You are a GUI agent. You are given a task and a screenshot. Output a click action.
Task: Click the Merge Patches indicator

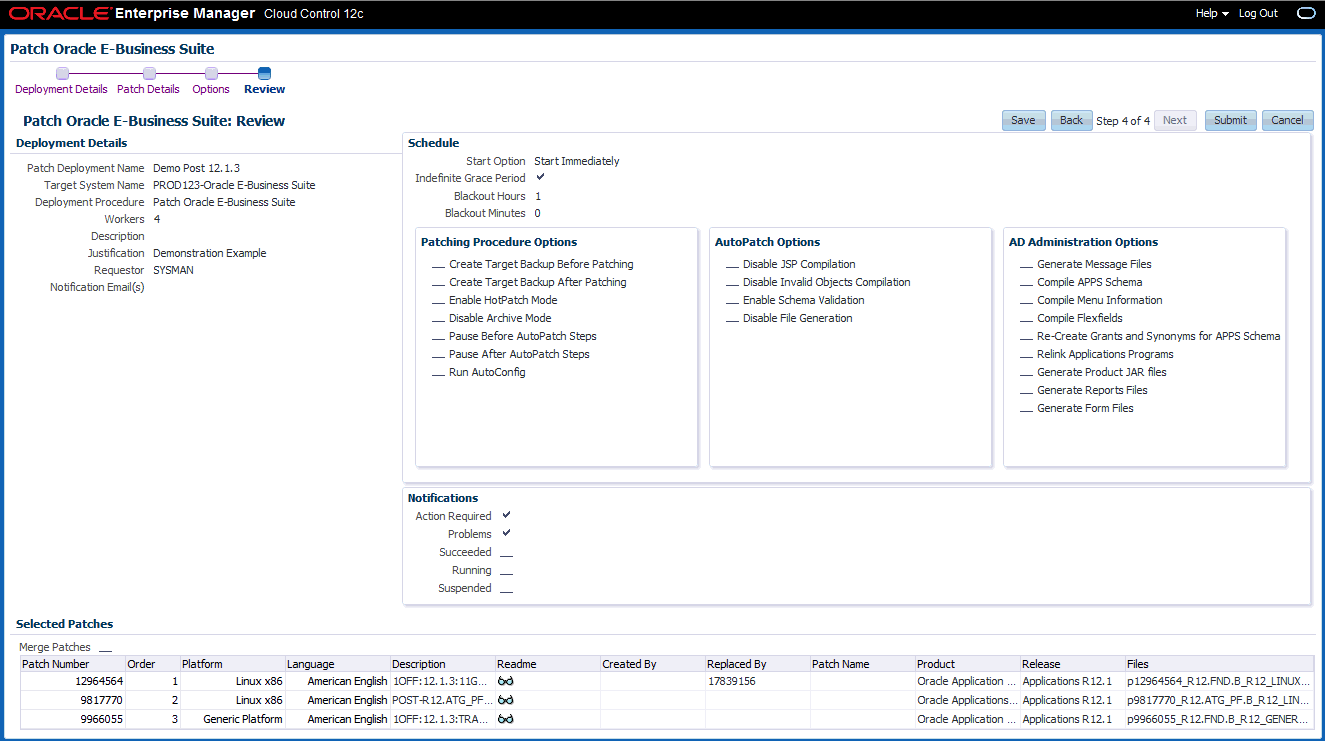coord(106,648)
